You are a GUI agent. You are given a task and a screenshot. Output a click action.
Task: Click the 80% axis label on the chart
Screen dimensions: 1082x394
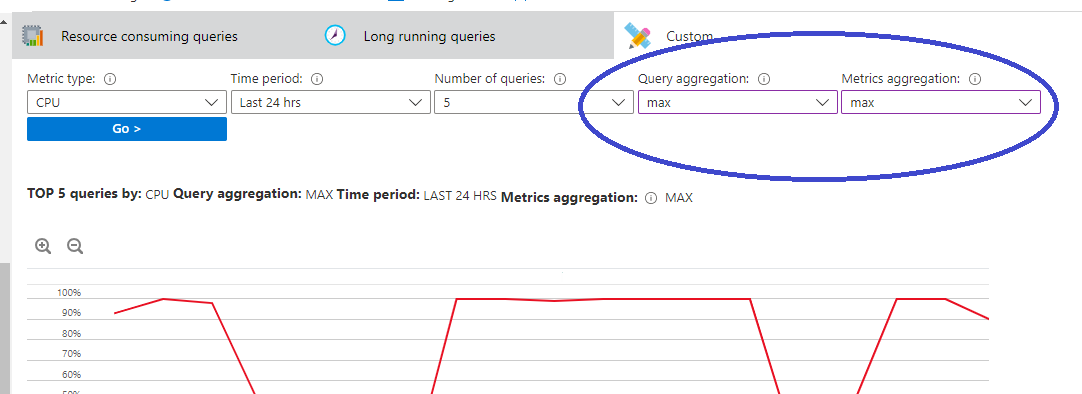pos(71,333)
